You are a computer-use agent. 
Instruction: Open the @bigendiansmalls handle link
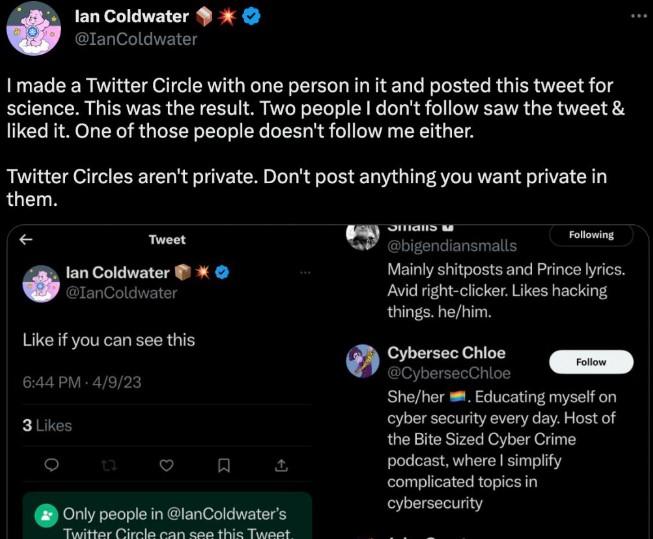(450, 245)
